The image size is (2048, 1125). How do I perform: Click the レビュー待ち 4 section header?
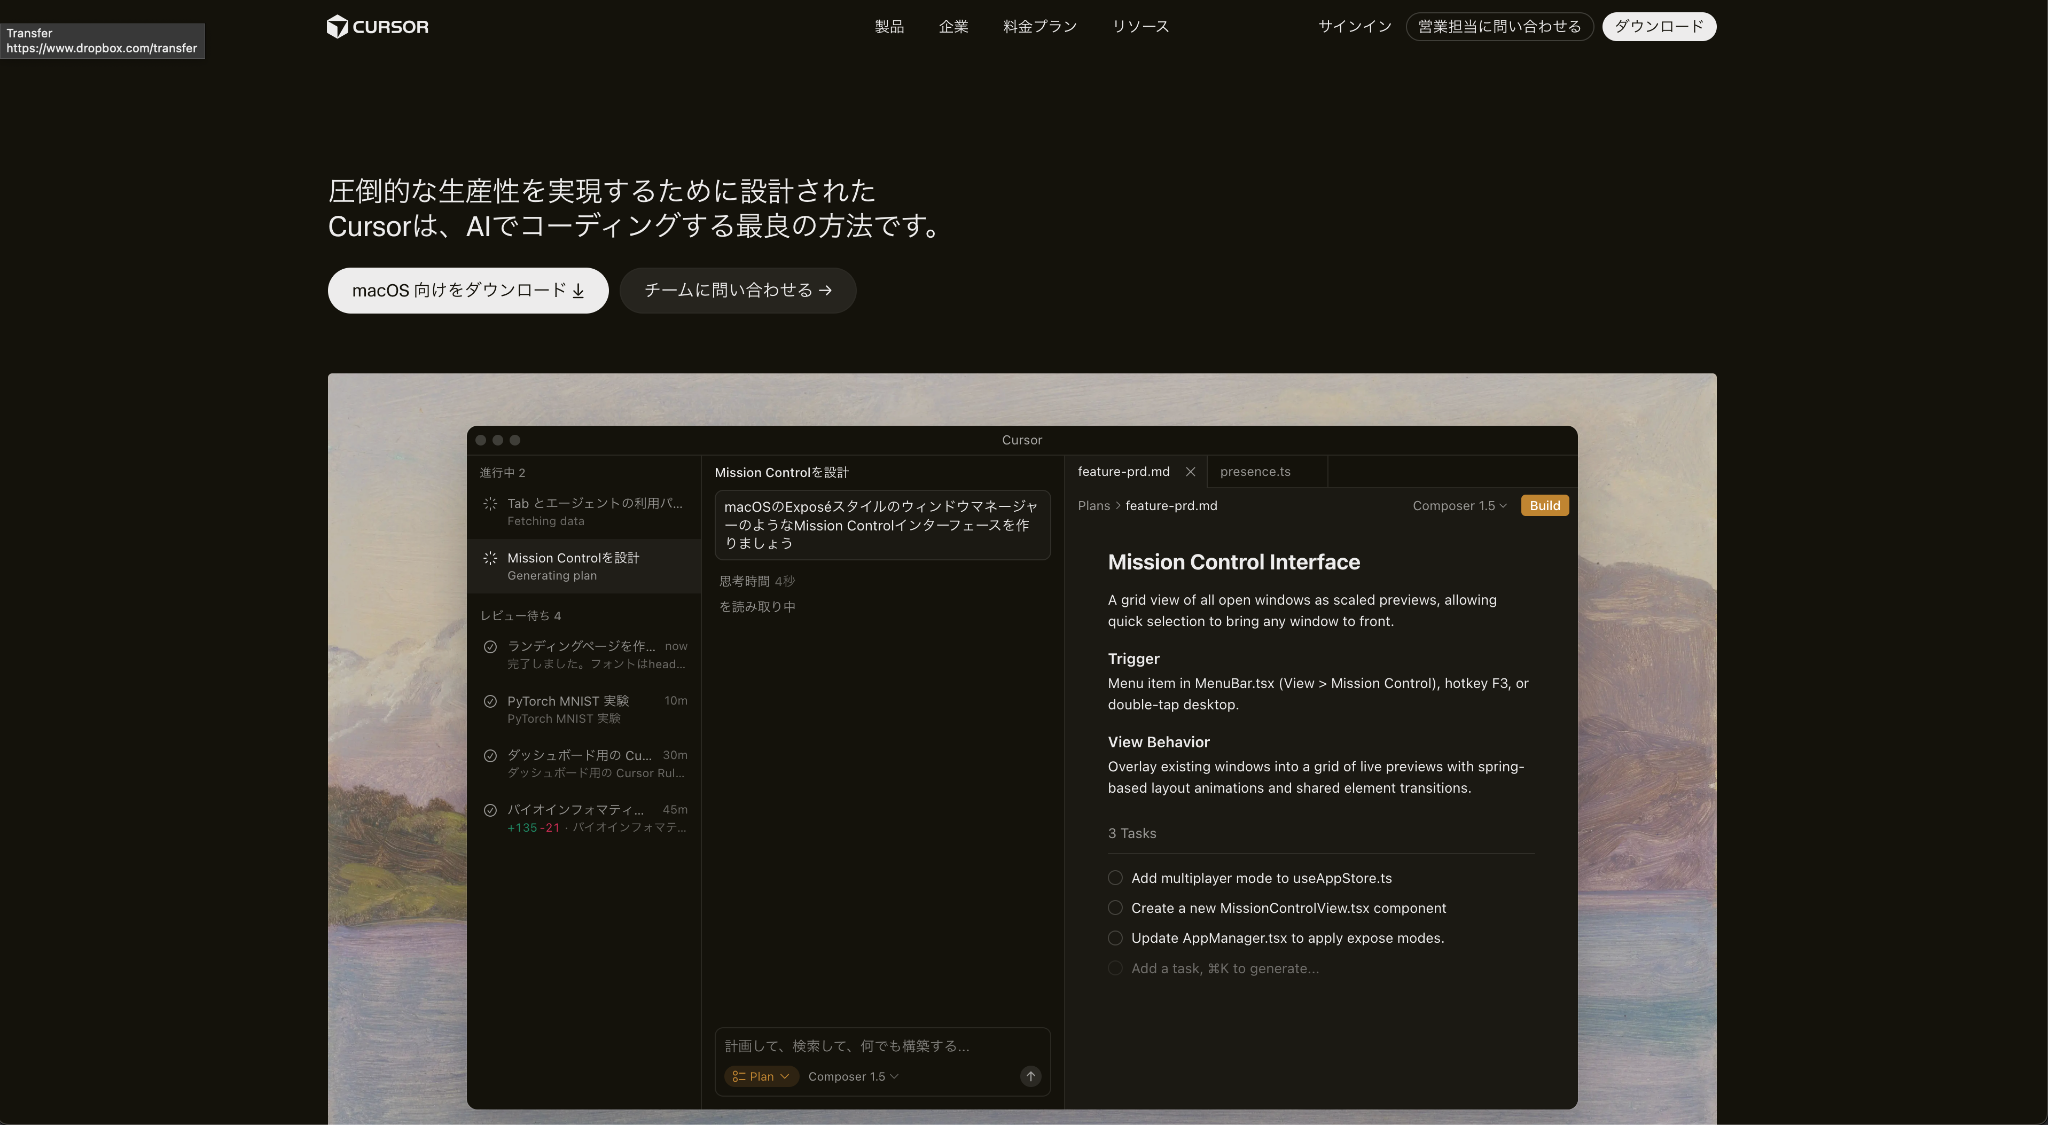click(520, 616)
